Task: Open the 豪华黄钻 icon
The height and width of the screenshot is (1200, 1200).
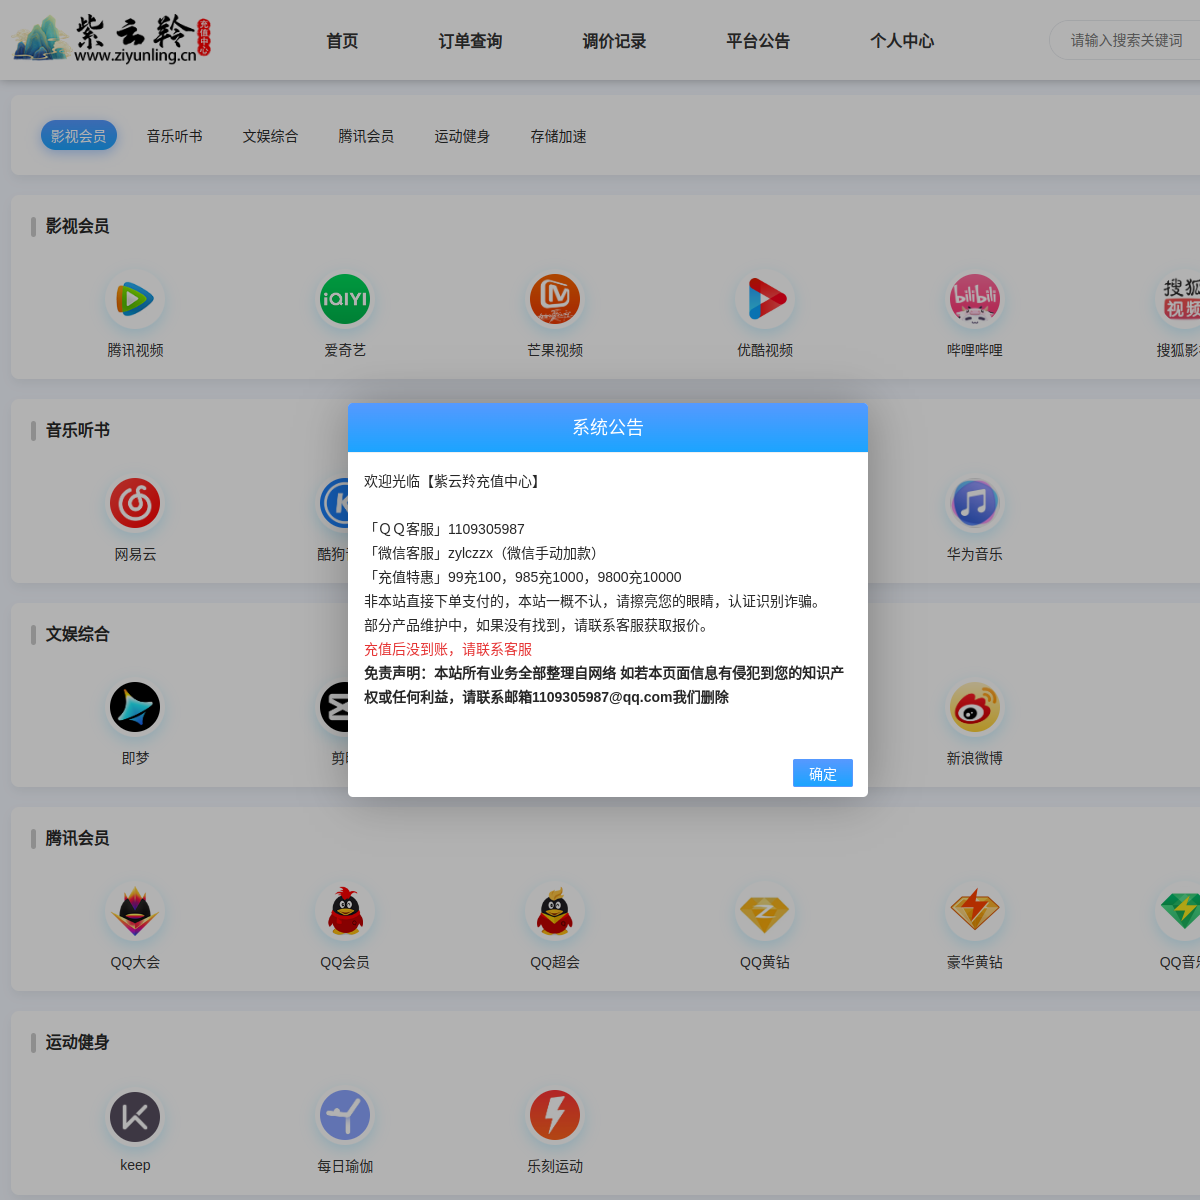Action: pos(975,911)
